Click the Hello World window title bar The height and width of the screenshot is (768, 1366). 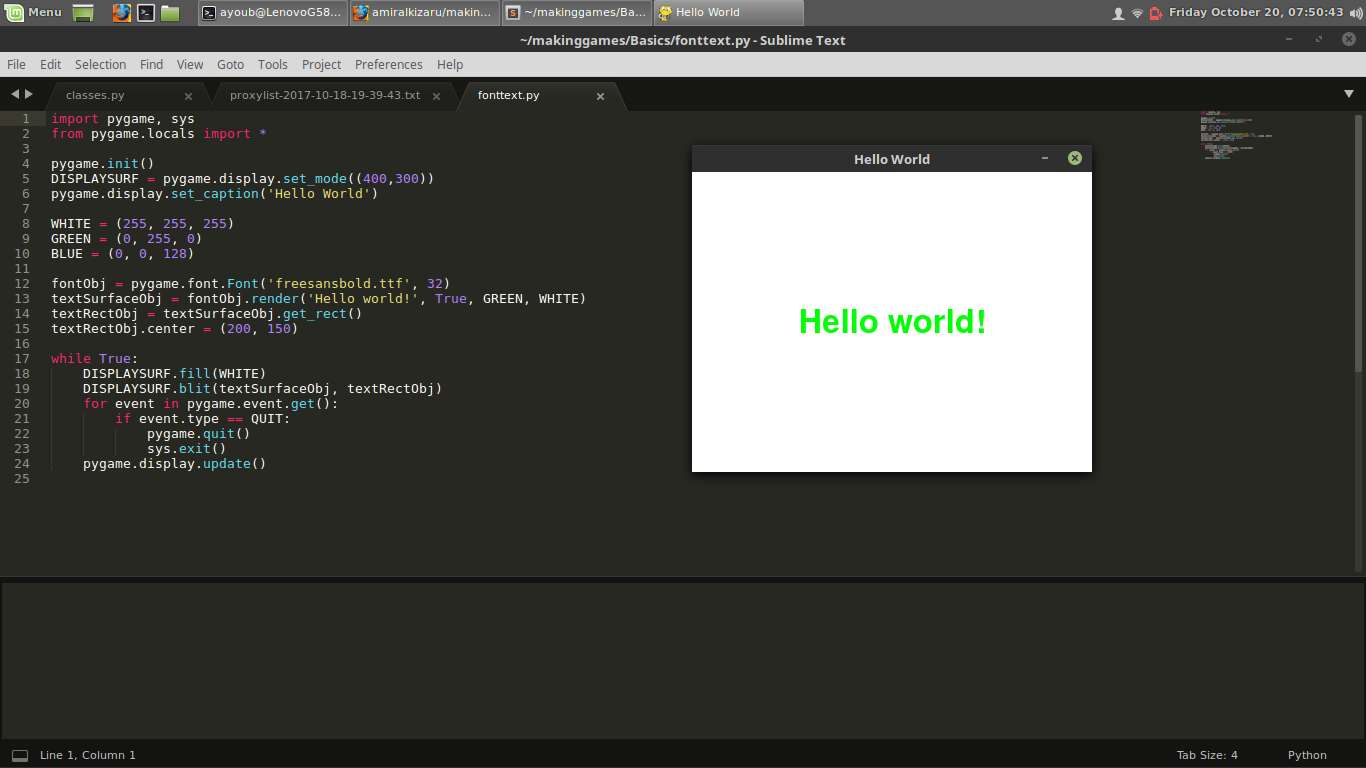(891, 159)
